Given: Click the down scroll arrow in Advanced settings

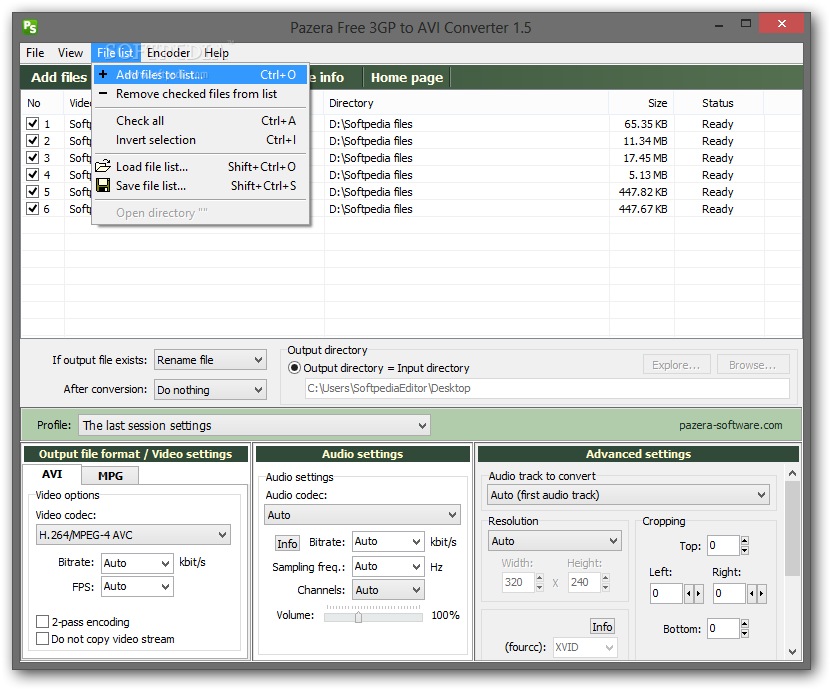Looking at the screenshot, I should 792,652.
